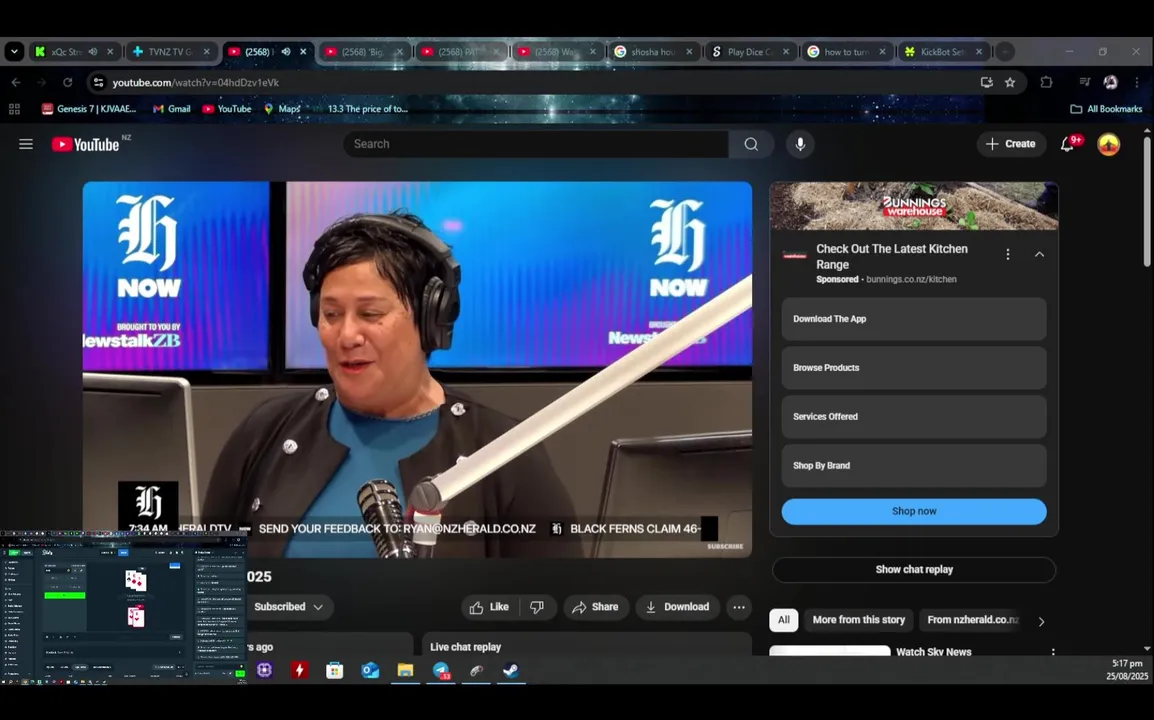The image size is (1154, 720).
Task: Open a new browser tab with plus
Action: point(1005,52)
